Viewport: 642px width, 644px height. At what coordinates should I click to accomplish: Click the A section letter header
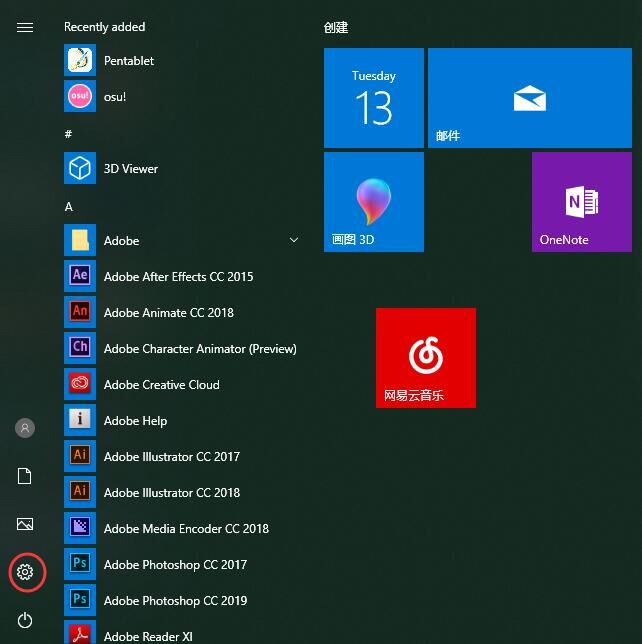tap(69, 207)
